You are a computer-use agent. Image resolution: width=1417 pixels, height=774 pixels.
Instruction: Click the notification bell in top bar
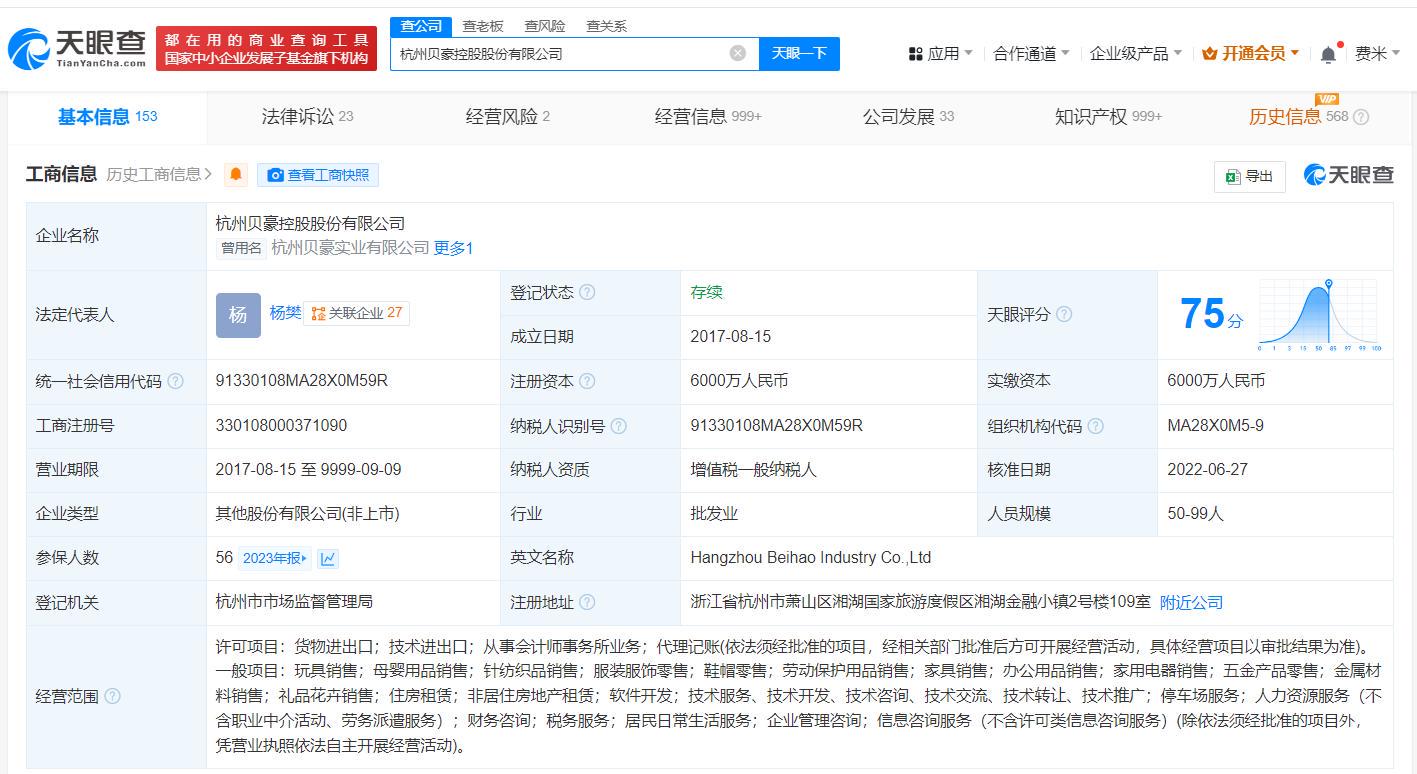pyautogui.click(x=1328, y=54)
